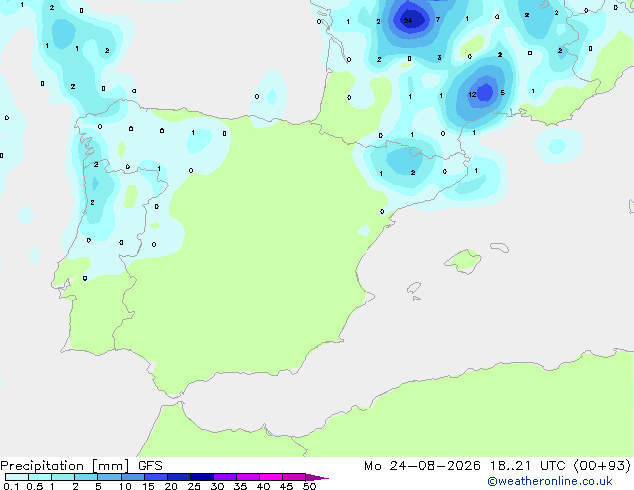Click the over-50 arrow at legend end
Image resolution: width=634 pixels, height=490 pixels.
(x=317, y=477)
